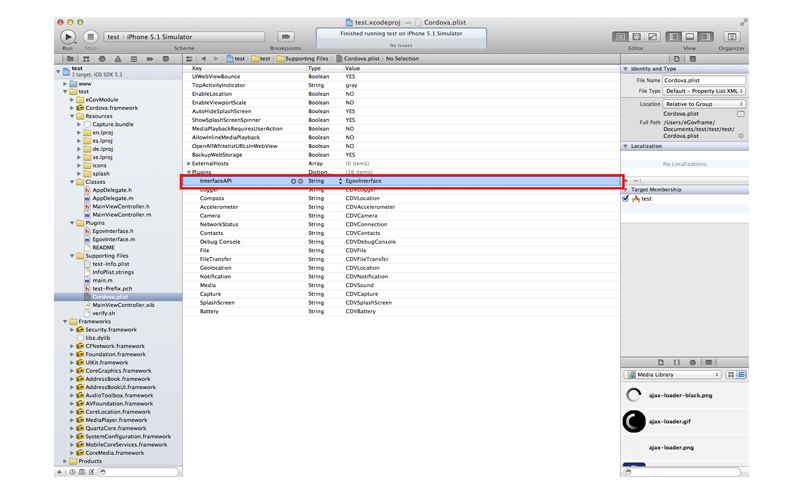Switch media library to icon grid view
Image resolution: width=800 pixels, height=500 pixels.
(731, 375)
